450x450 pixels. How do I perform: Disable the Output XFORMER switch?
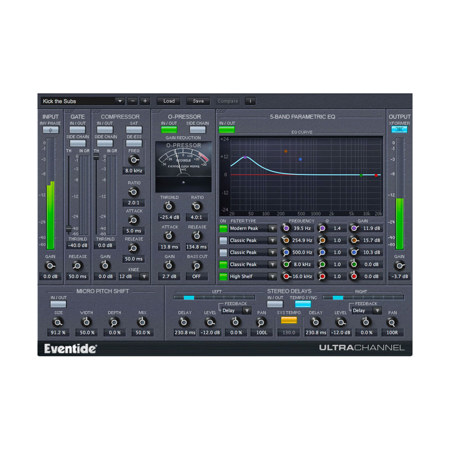(399, 130)
